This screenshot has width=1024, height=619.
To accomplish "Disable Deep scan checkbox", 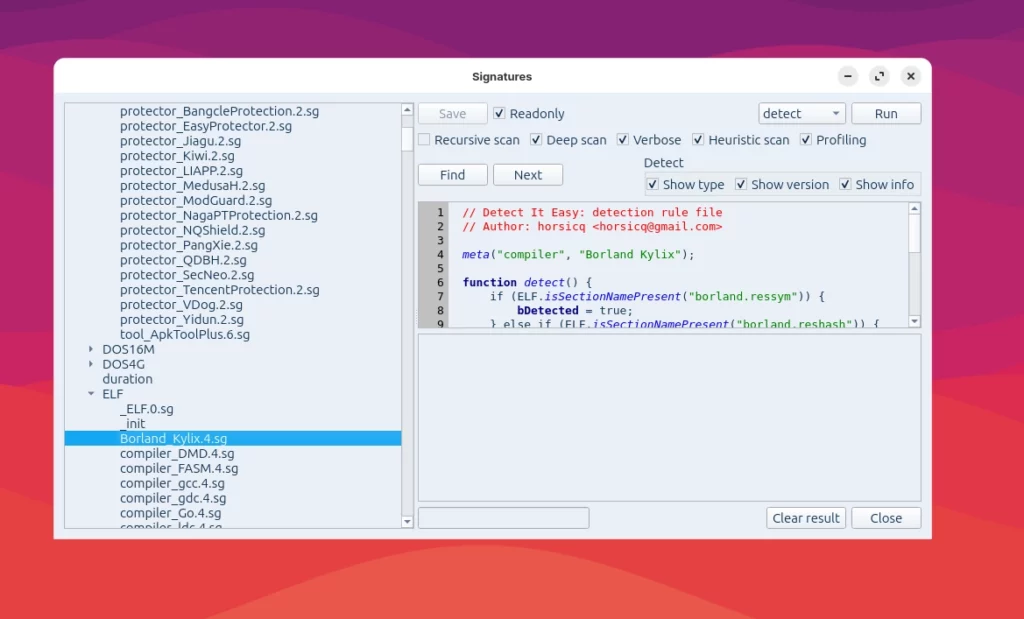I will 537,140.
